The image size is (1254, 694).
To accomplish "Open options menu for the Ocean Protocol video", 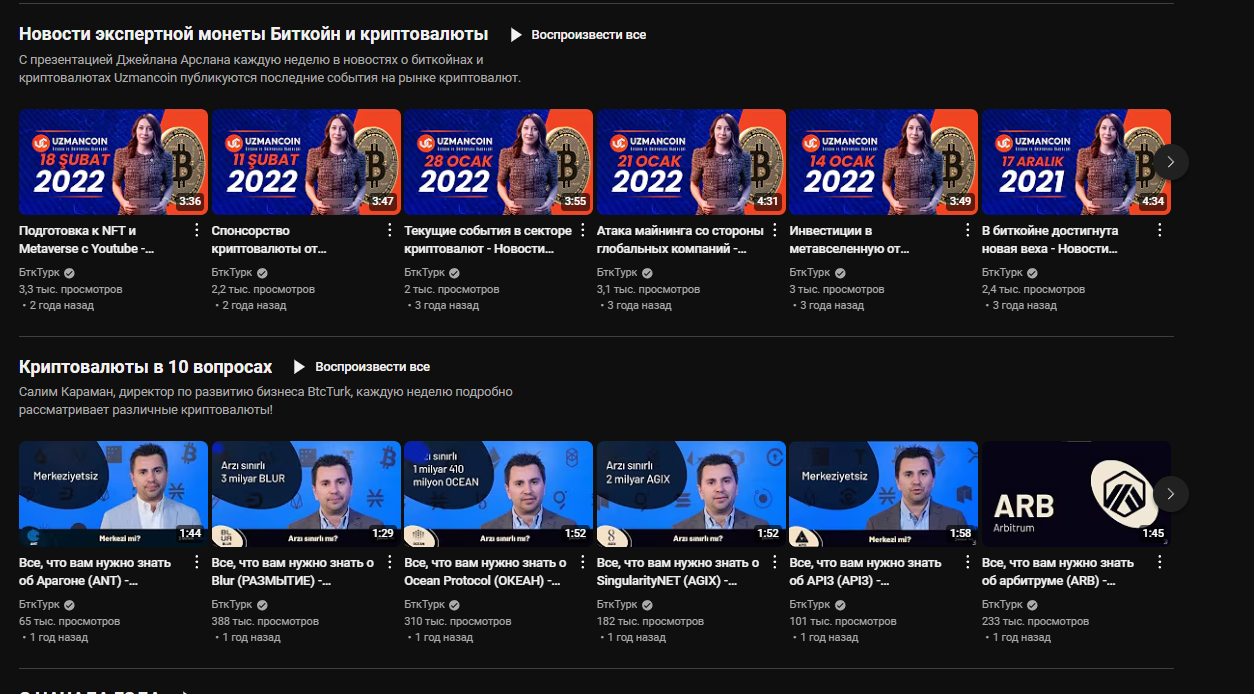I will (x=582, y=563).
